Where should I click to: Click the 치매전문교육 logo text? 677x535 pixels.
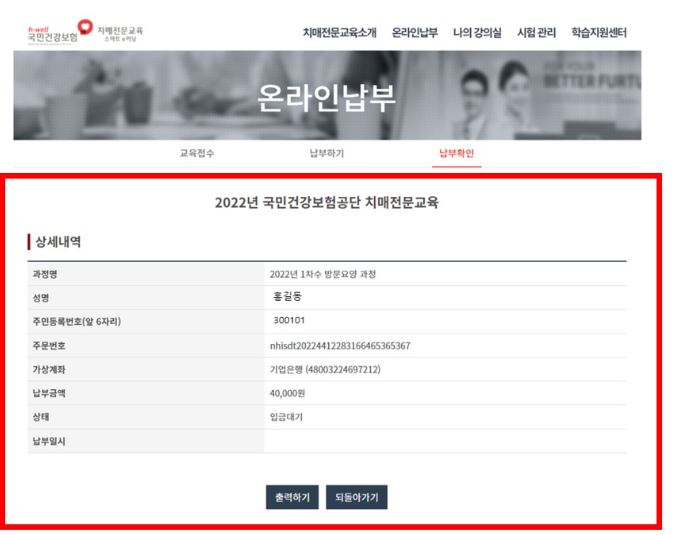120,33
